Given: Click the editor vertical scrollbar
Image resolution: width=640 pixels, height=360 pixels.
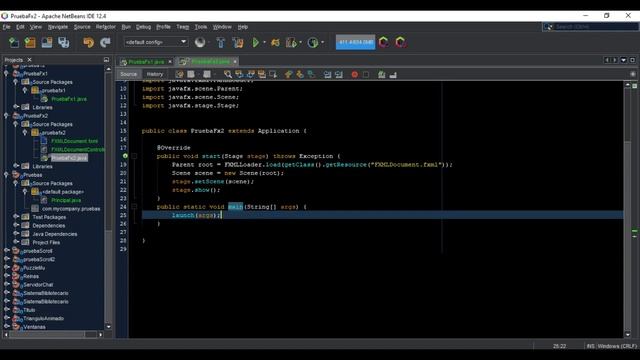Looking at the screenshot, I should [628, 210].
